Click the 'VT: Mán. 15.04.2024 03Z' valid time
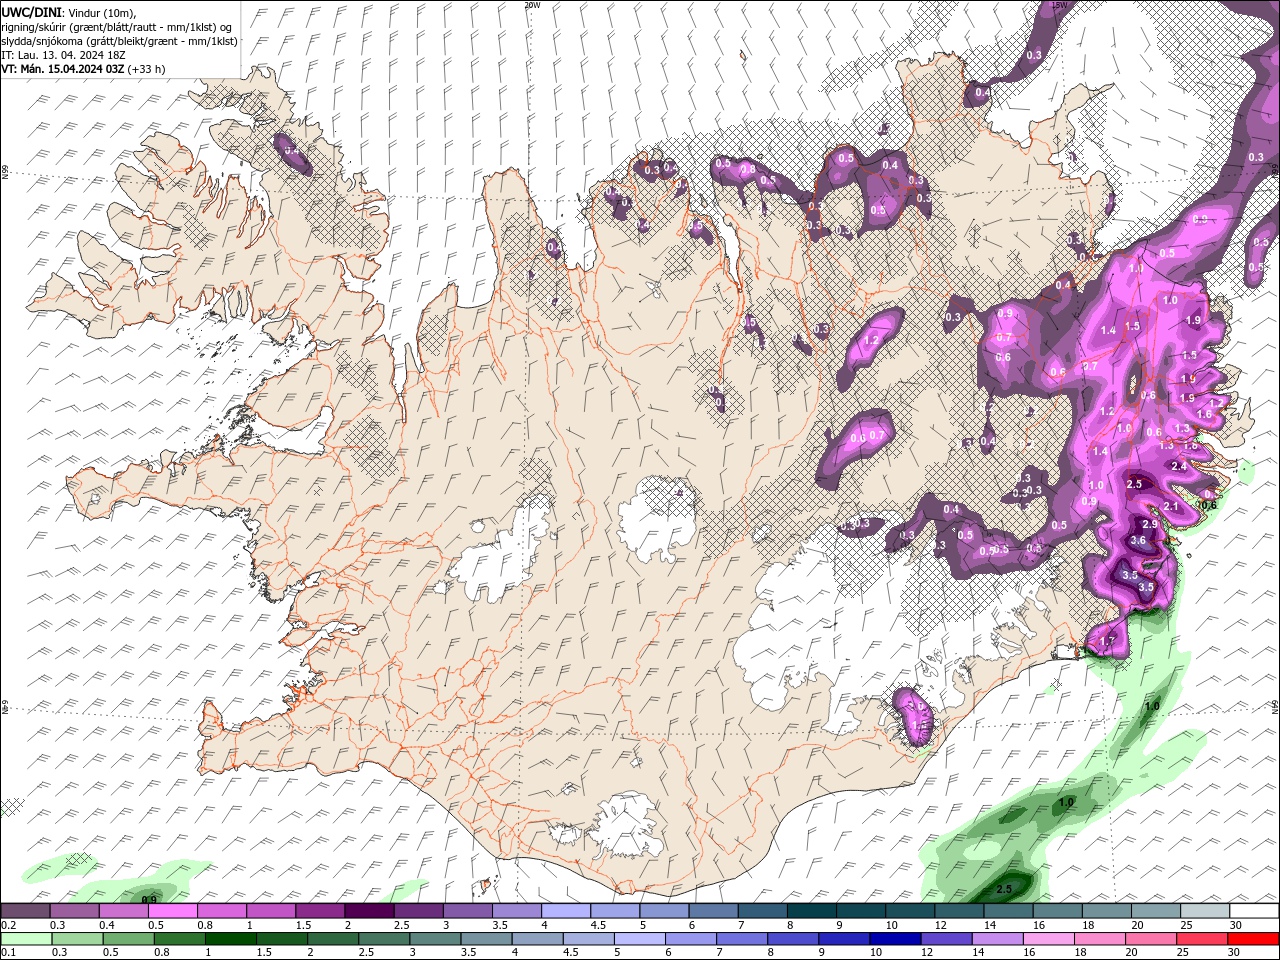 [63, 69]
